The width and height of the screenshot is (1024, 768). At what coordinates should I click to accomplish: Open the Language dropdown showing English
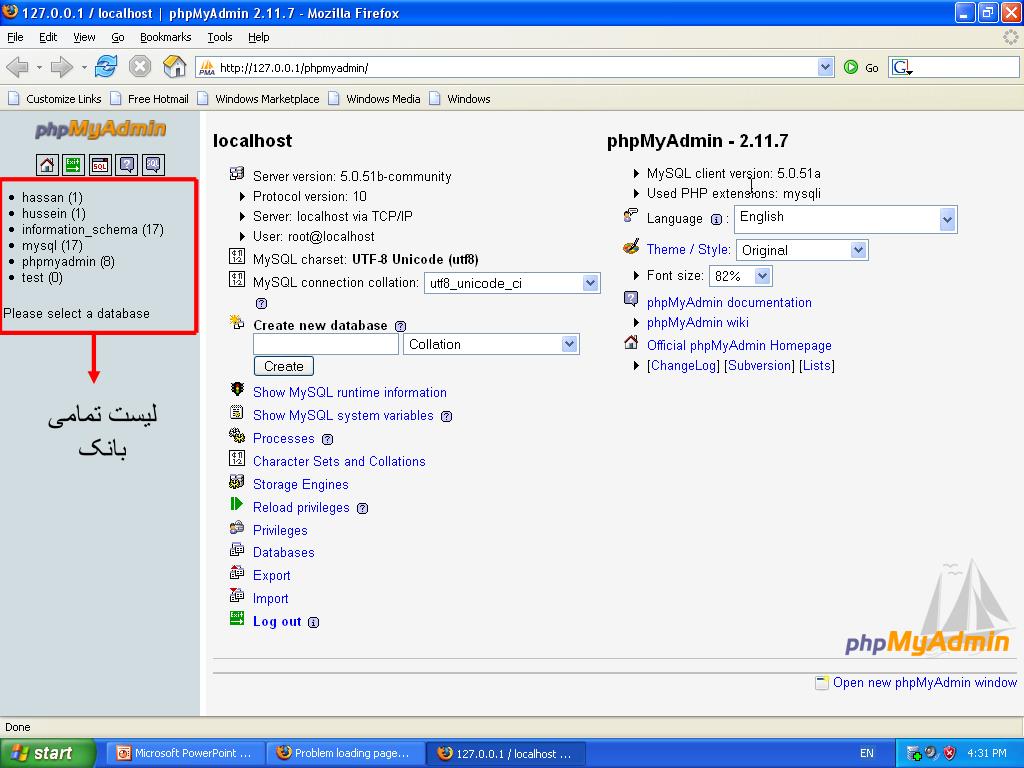[846, 219]
